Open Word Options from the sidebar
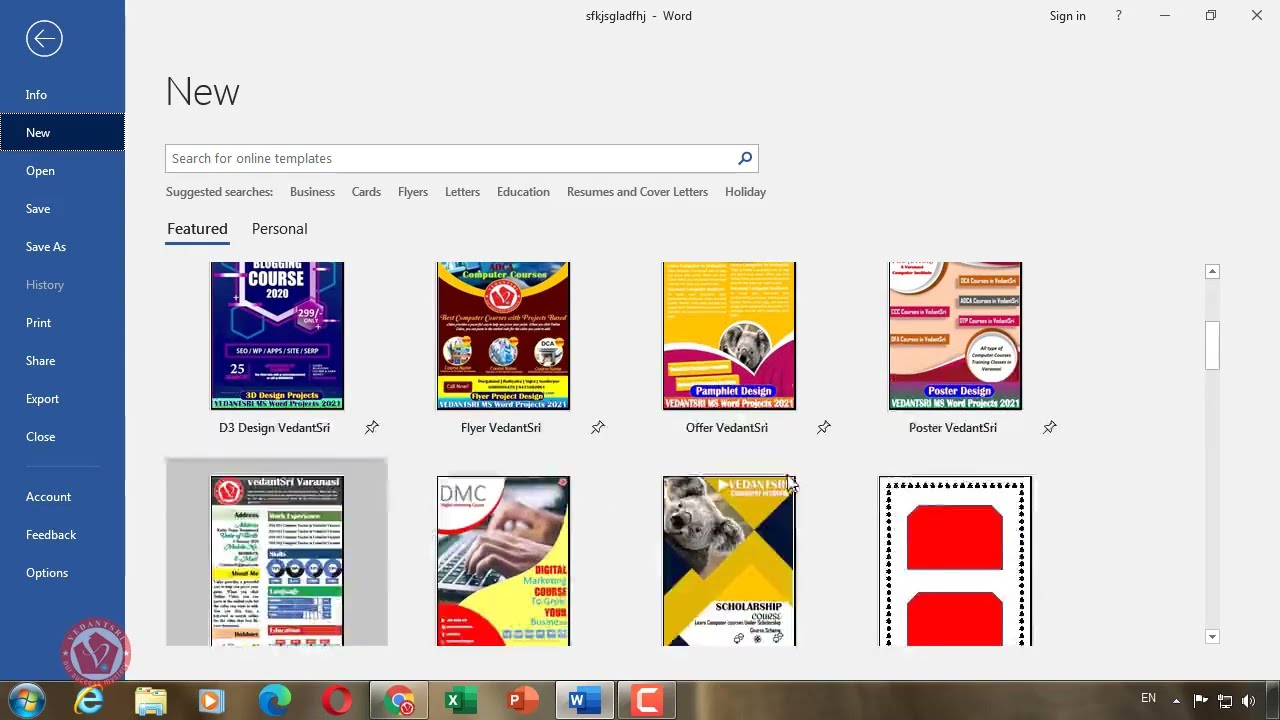Image resolution: width=1280 pixels, height=720 pixels. (62, 573)
